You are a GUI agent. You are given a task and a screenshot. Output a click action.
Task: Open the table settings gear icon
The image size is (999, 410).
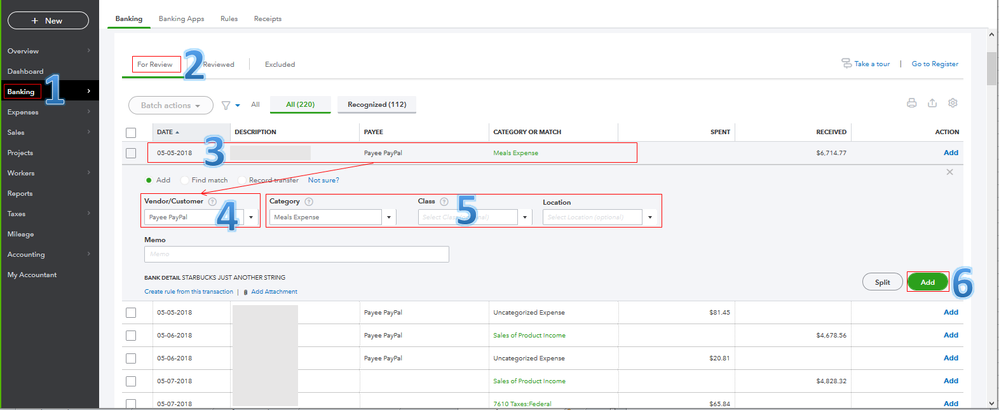[x=953, y=103]
